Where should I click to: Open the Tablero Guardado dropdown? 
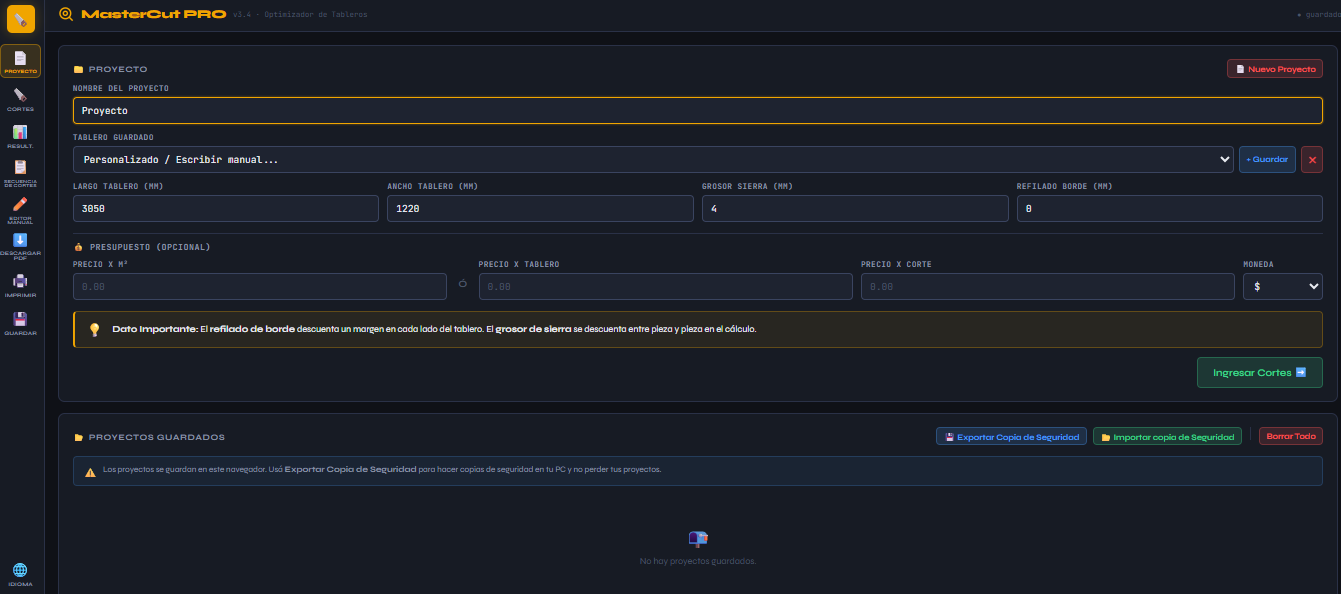coord(653,159)
